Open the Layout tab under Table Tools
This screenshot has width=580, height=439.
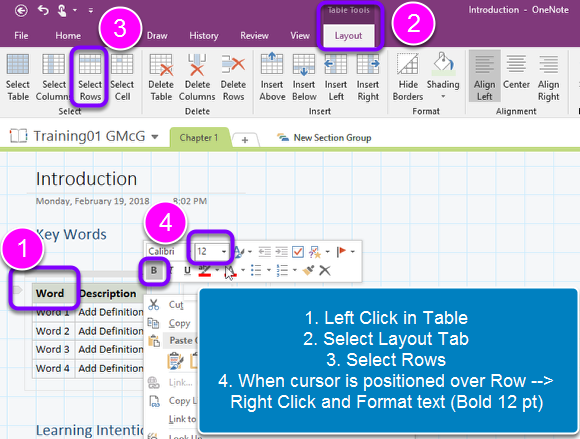(348, 36)
